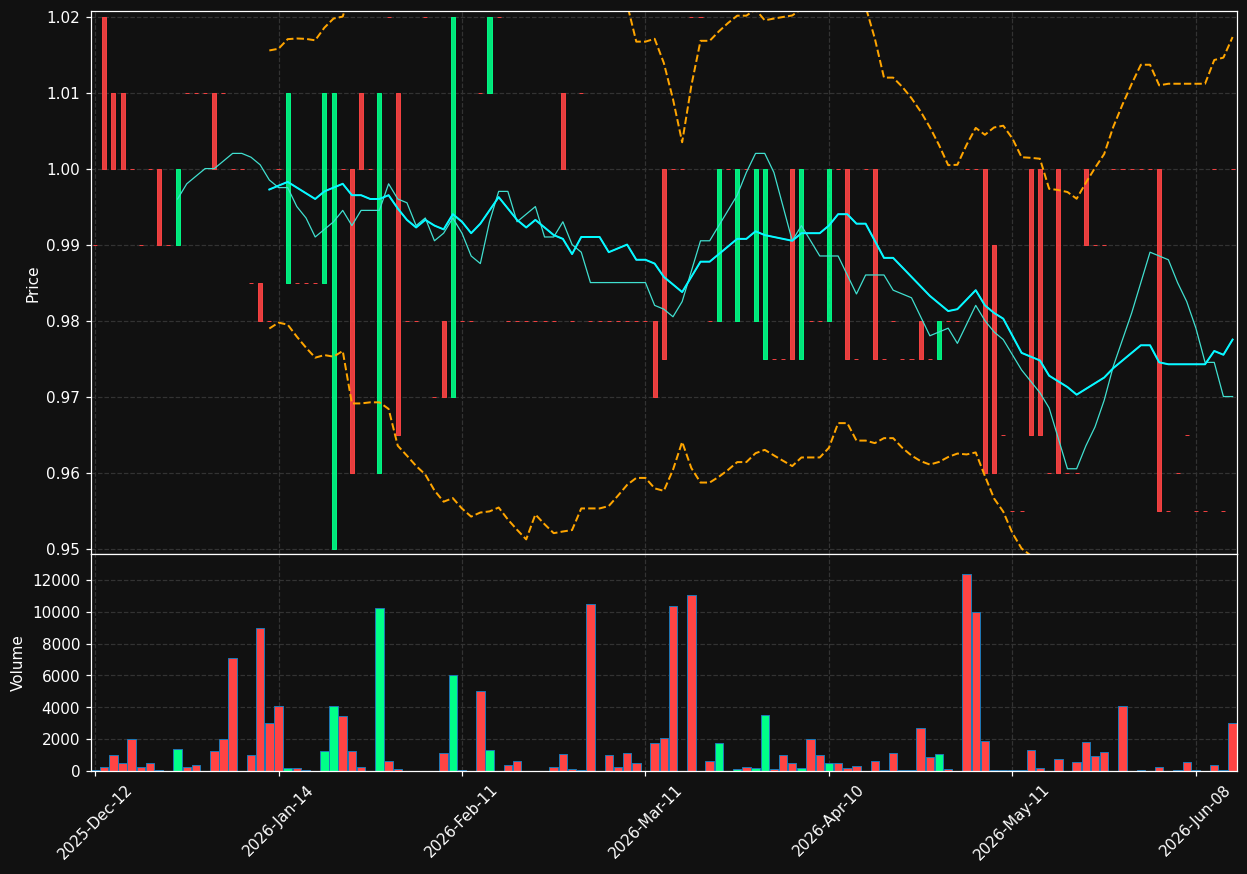Select the 2026-Jun-08 date label
This screenshot has height=874, width=1247.
tap(1196, 822)
